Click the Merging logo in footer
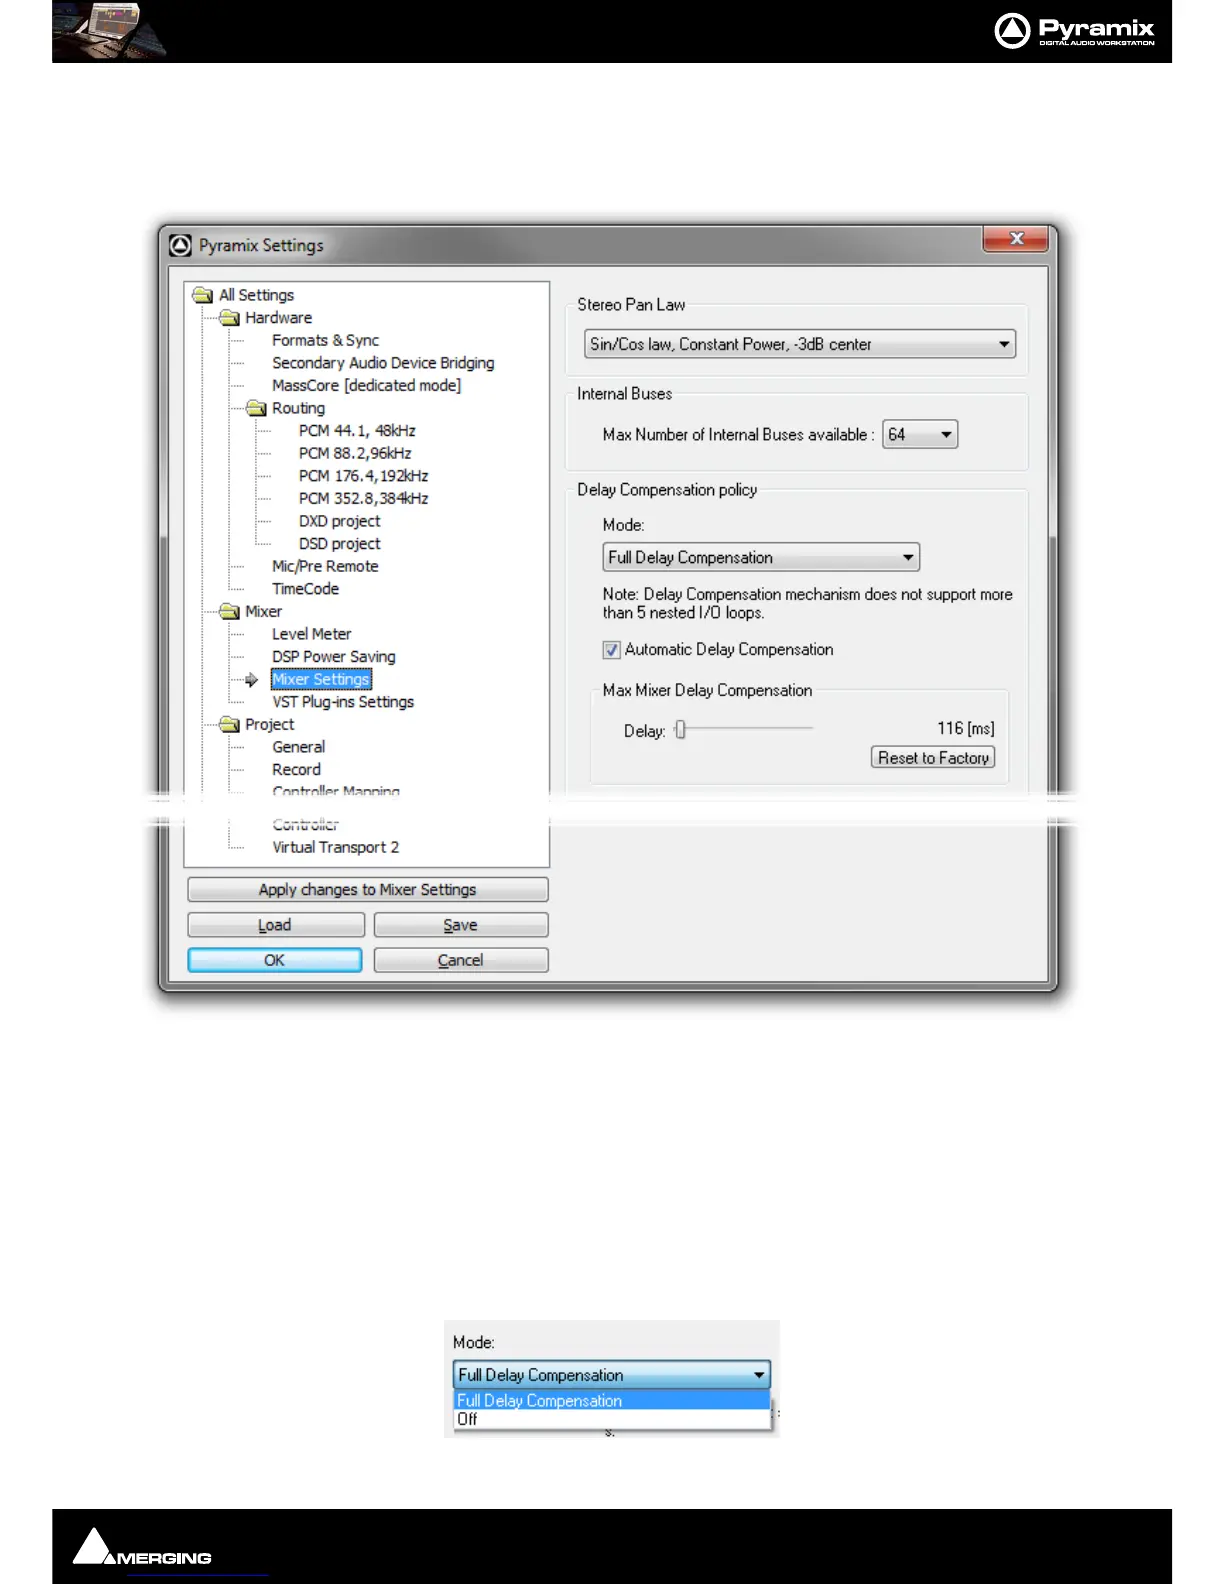Viewport: 1224px width, 1584px height. pos(142,1547)
